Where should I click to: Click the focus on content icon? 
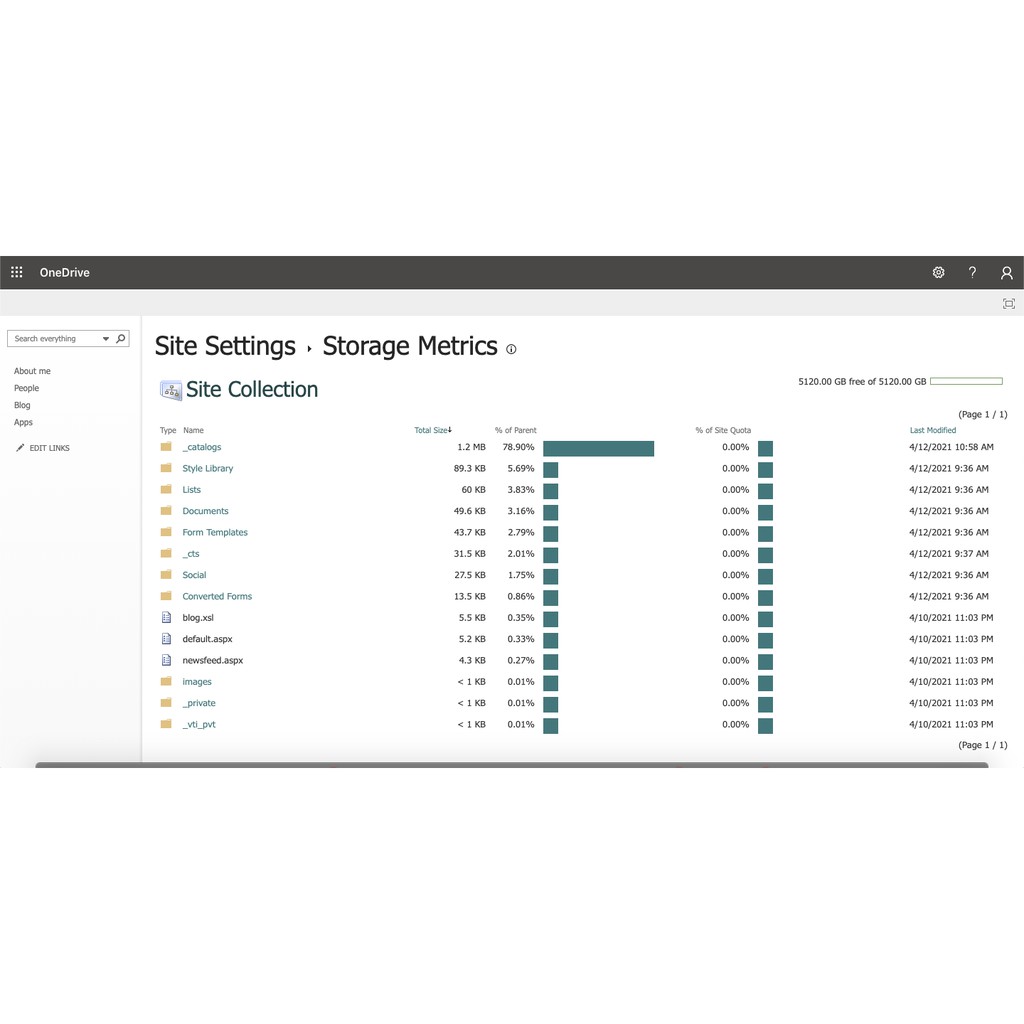pos(1008,303)
